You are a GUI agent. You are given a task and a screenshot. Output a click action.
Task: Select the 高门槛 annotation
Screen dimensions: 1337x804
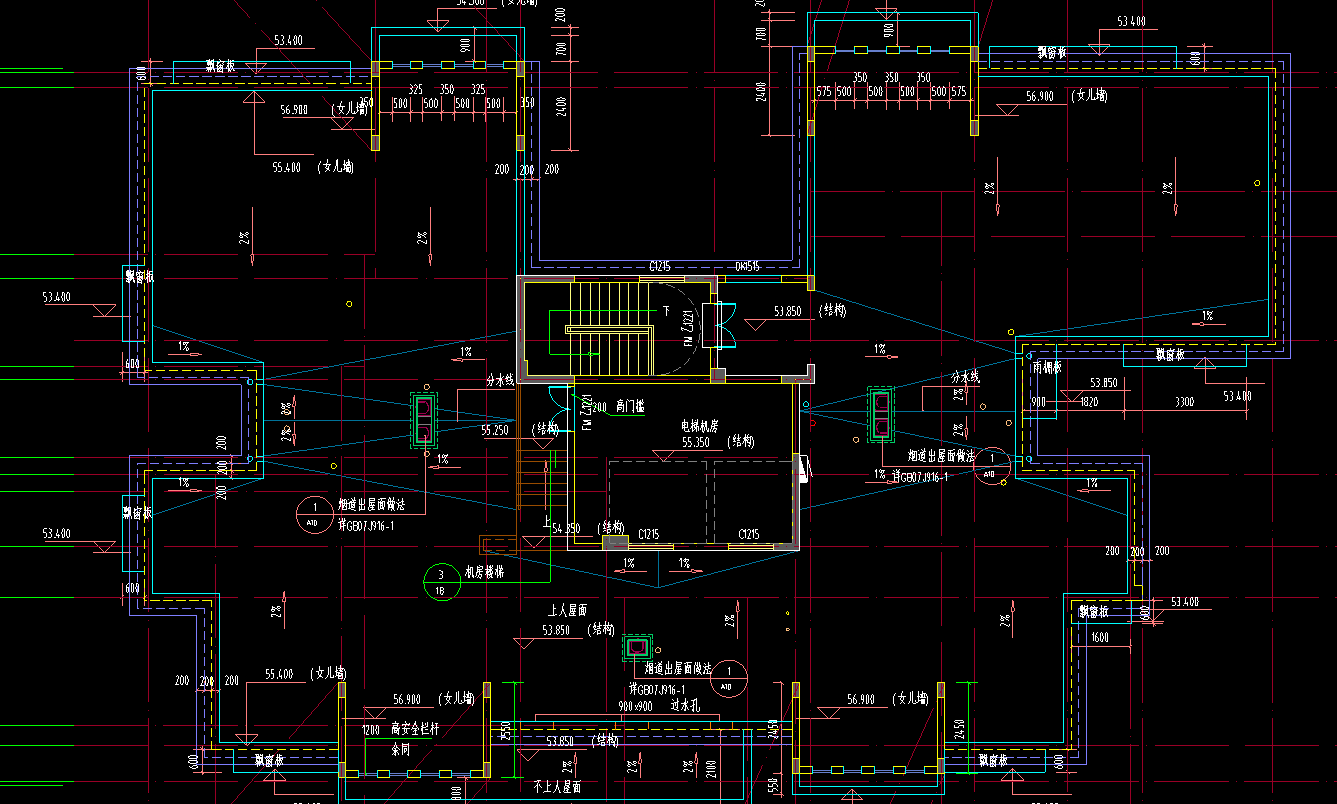(631, 407)
